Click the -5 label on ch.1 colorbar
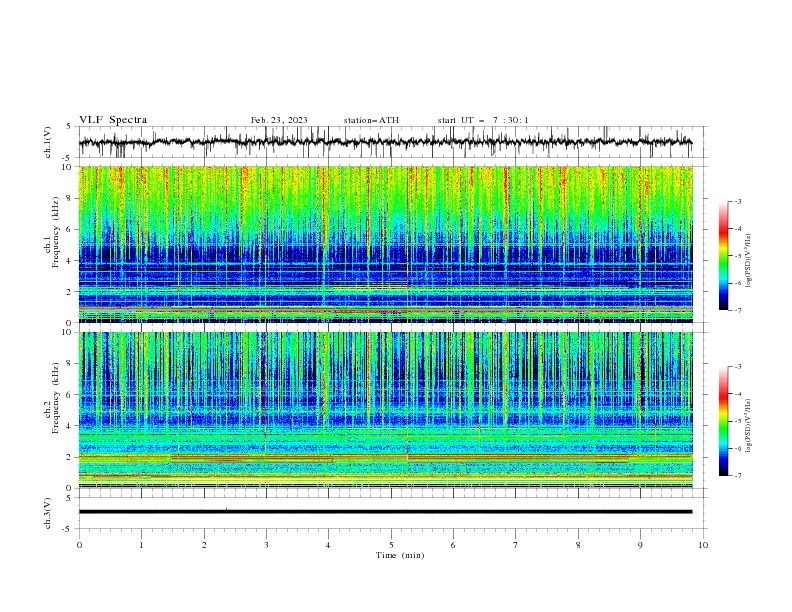Viewport: 792px width, 612px height. click(x=738, y=256)
